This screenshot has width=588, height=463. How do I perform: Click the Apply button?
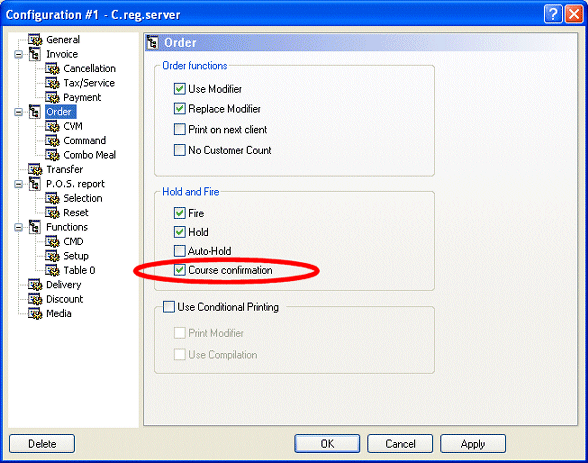(472, 444)
